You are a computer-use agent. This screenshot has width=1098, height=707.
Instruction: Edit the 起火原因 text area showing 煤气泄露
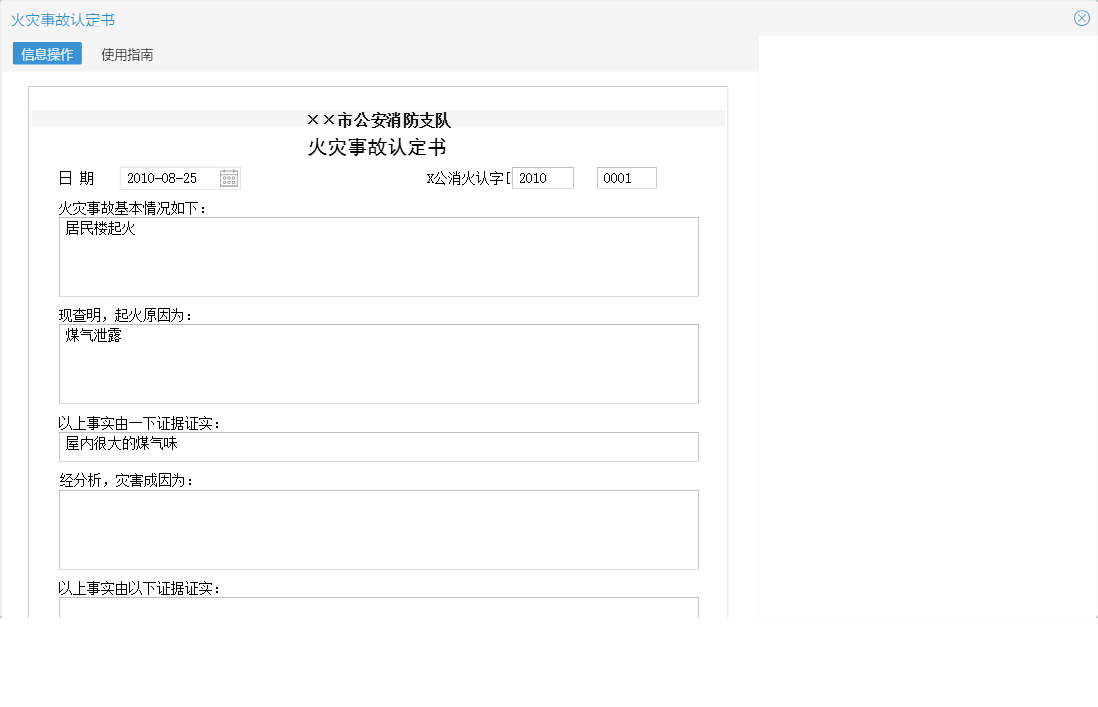point(378,362)
